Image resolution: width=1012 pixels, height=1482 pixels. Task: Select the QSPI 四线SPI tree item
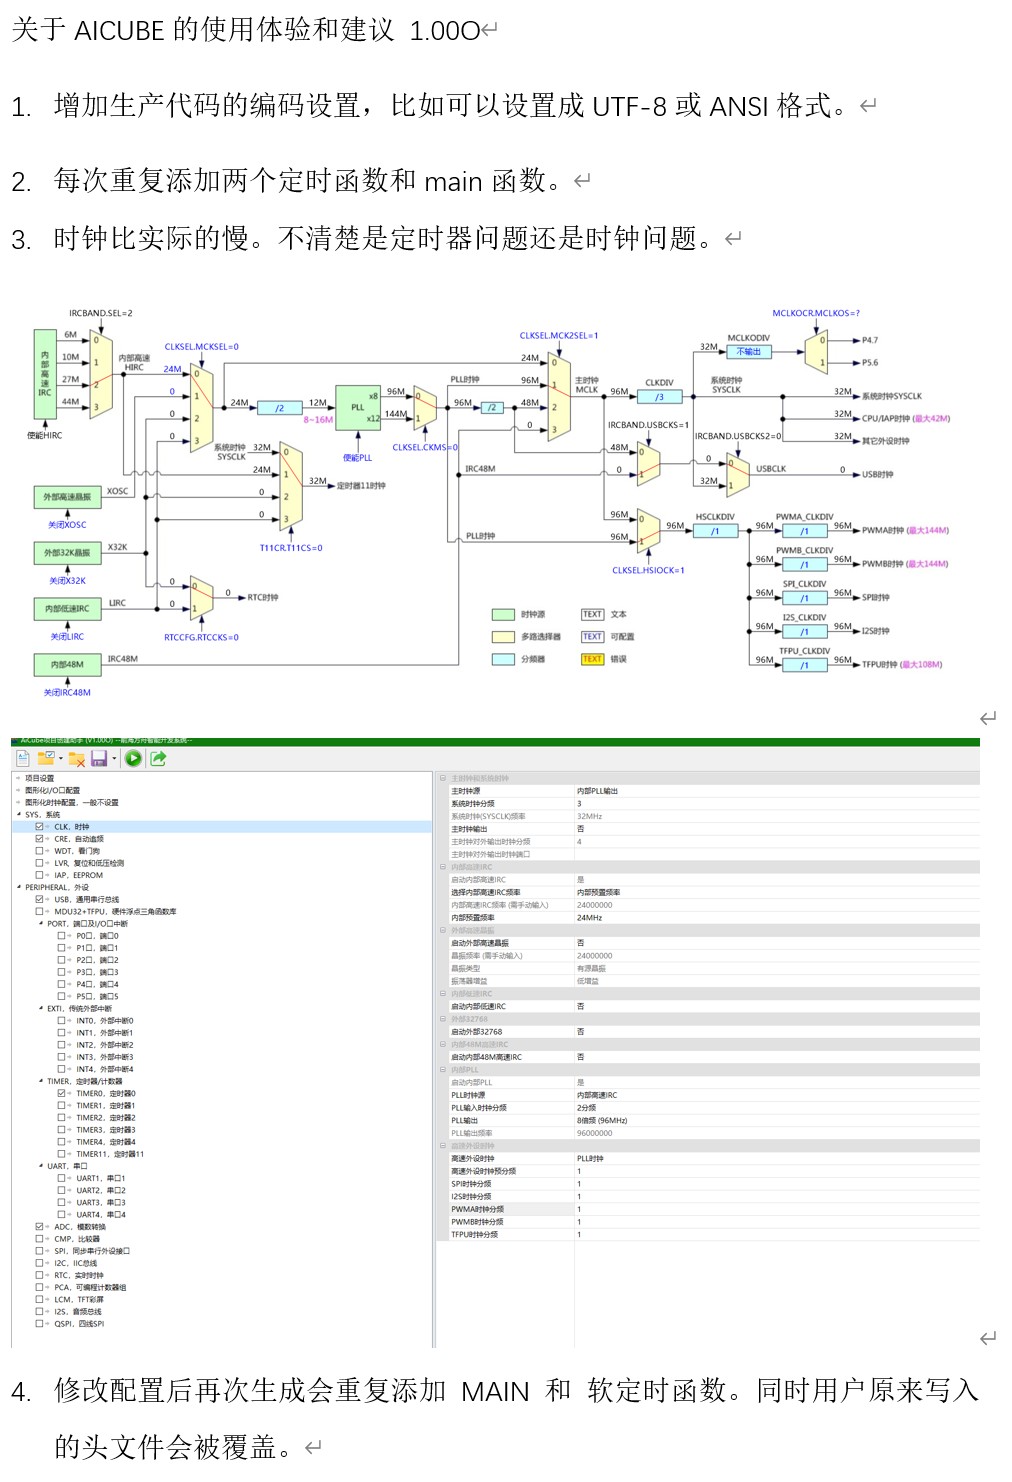(x=79, y=1323)
